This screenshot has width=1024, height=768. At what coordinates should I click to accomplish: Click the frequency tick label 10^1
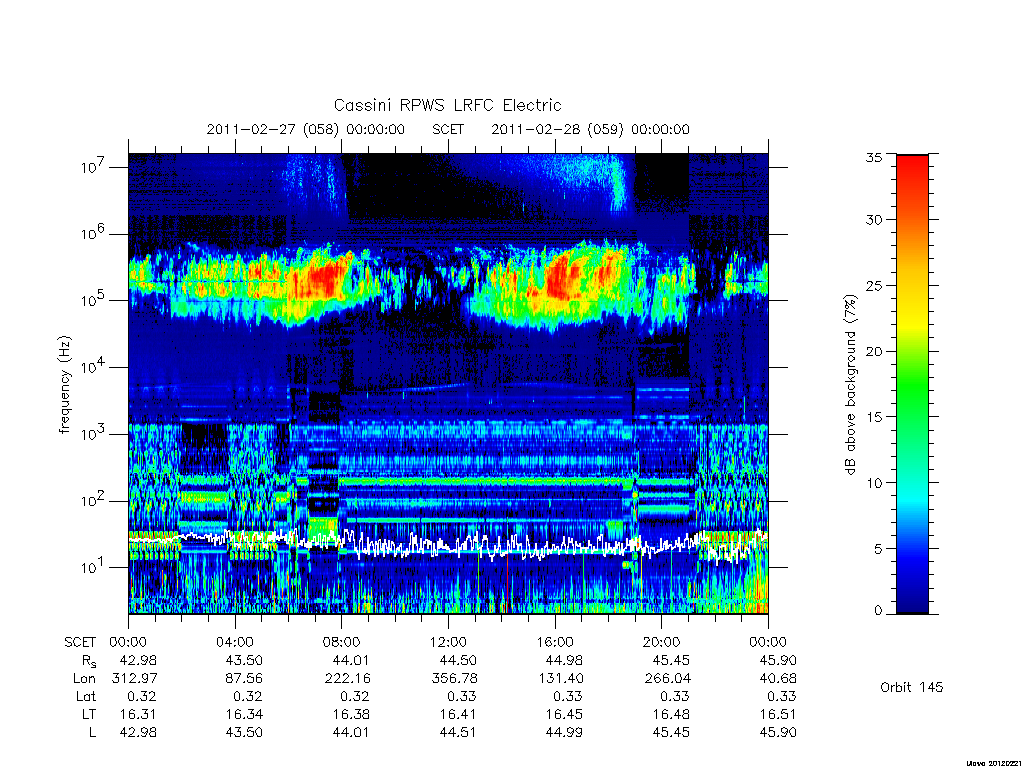(94, 567)
